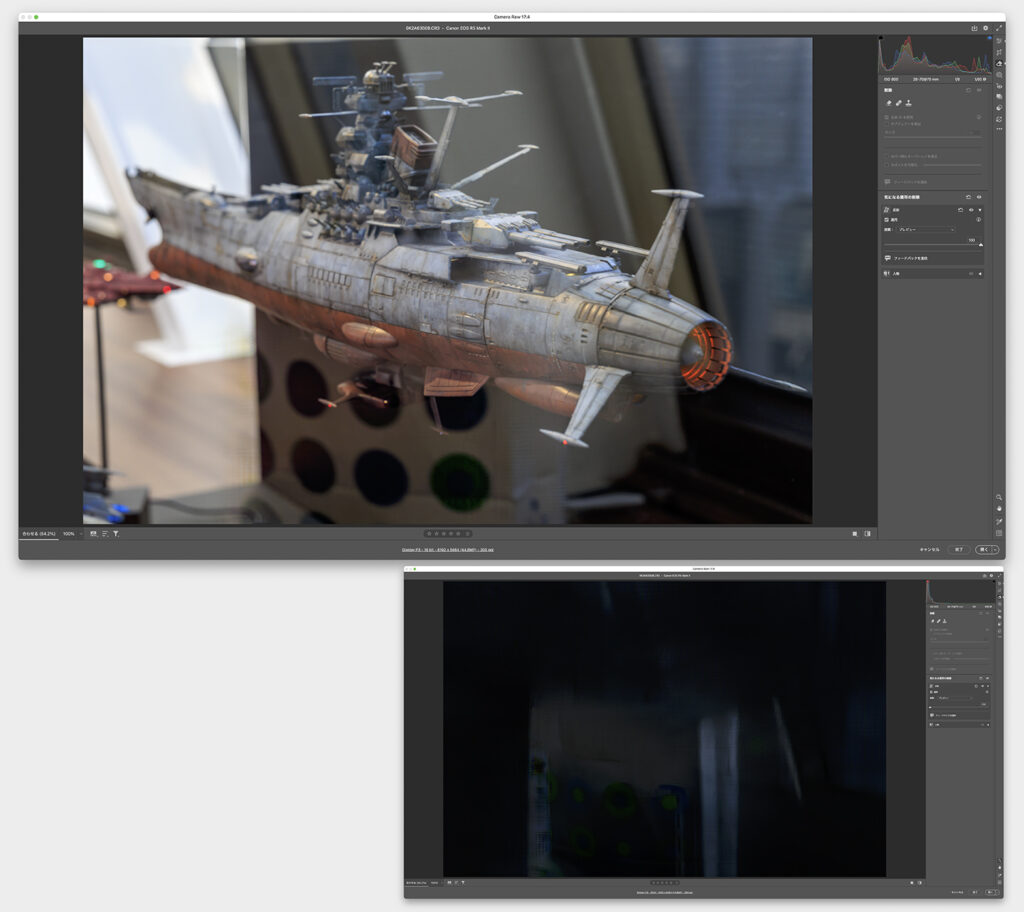Collapse the 反射 section triangle
This screenshot has height=912, width=1024.
point(980,210)
